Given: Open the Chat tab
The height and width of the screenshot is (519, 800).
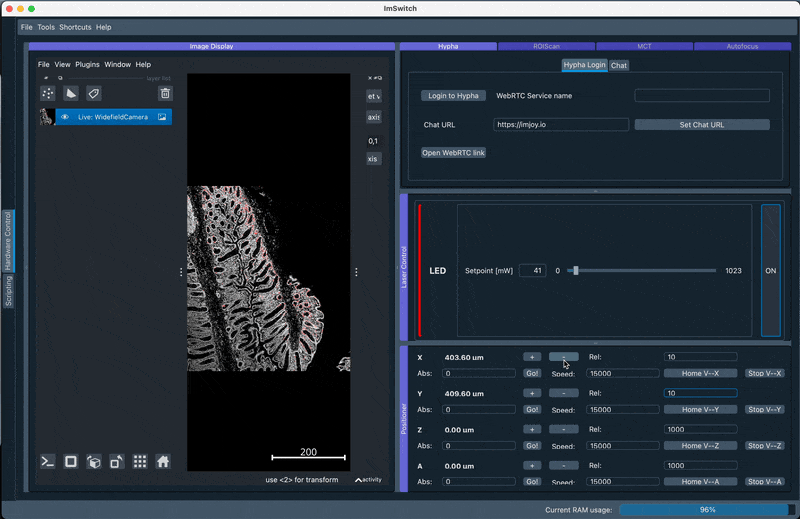Looking at the screenshot, I should [619, 65].
